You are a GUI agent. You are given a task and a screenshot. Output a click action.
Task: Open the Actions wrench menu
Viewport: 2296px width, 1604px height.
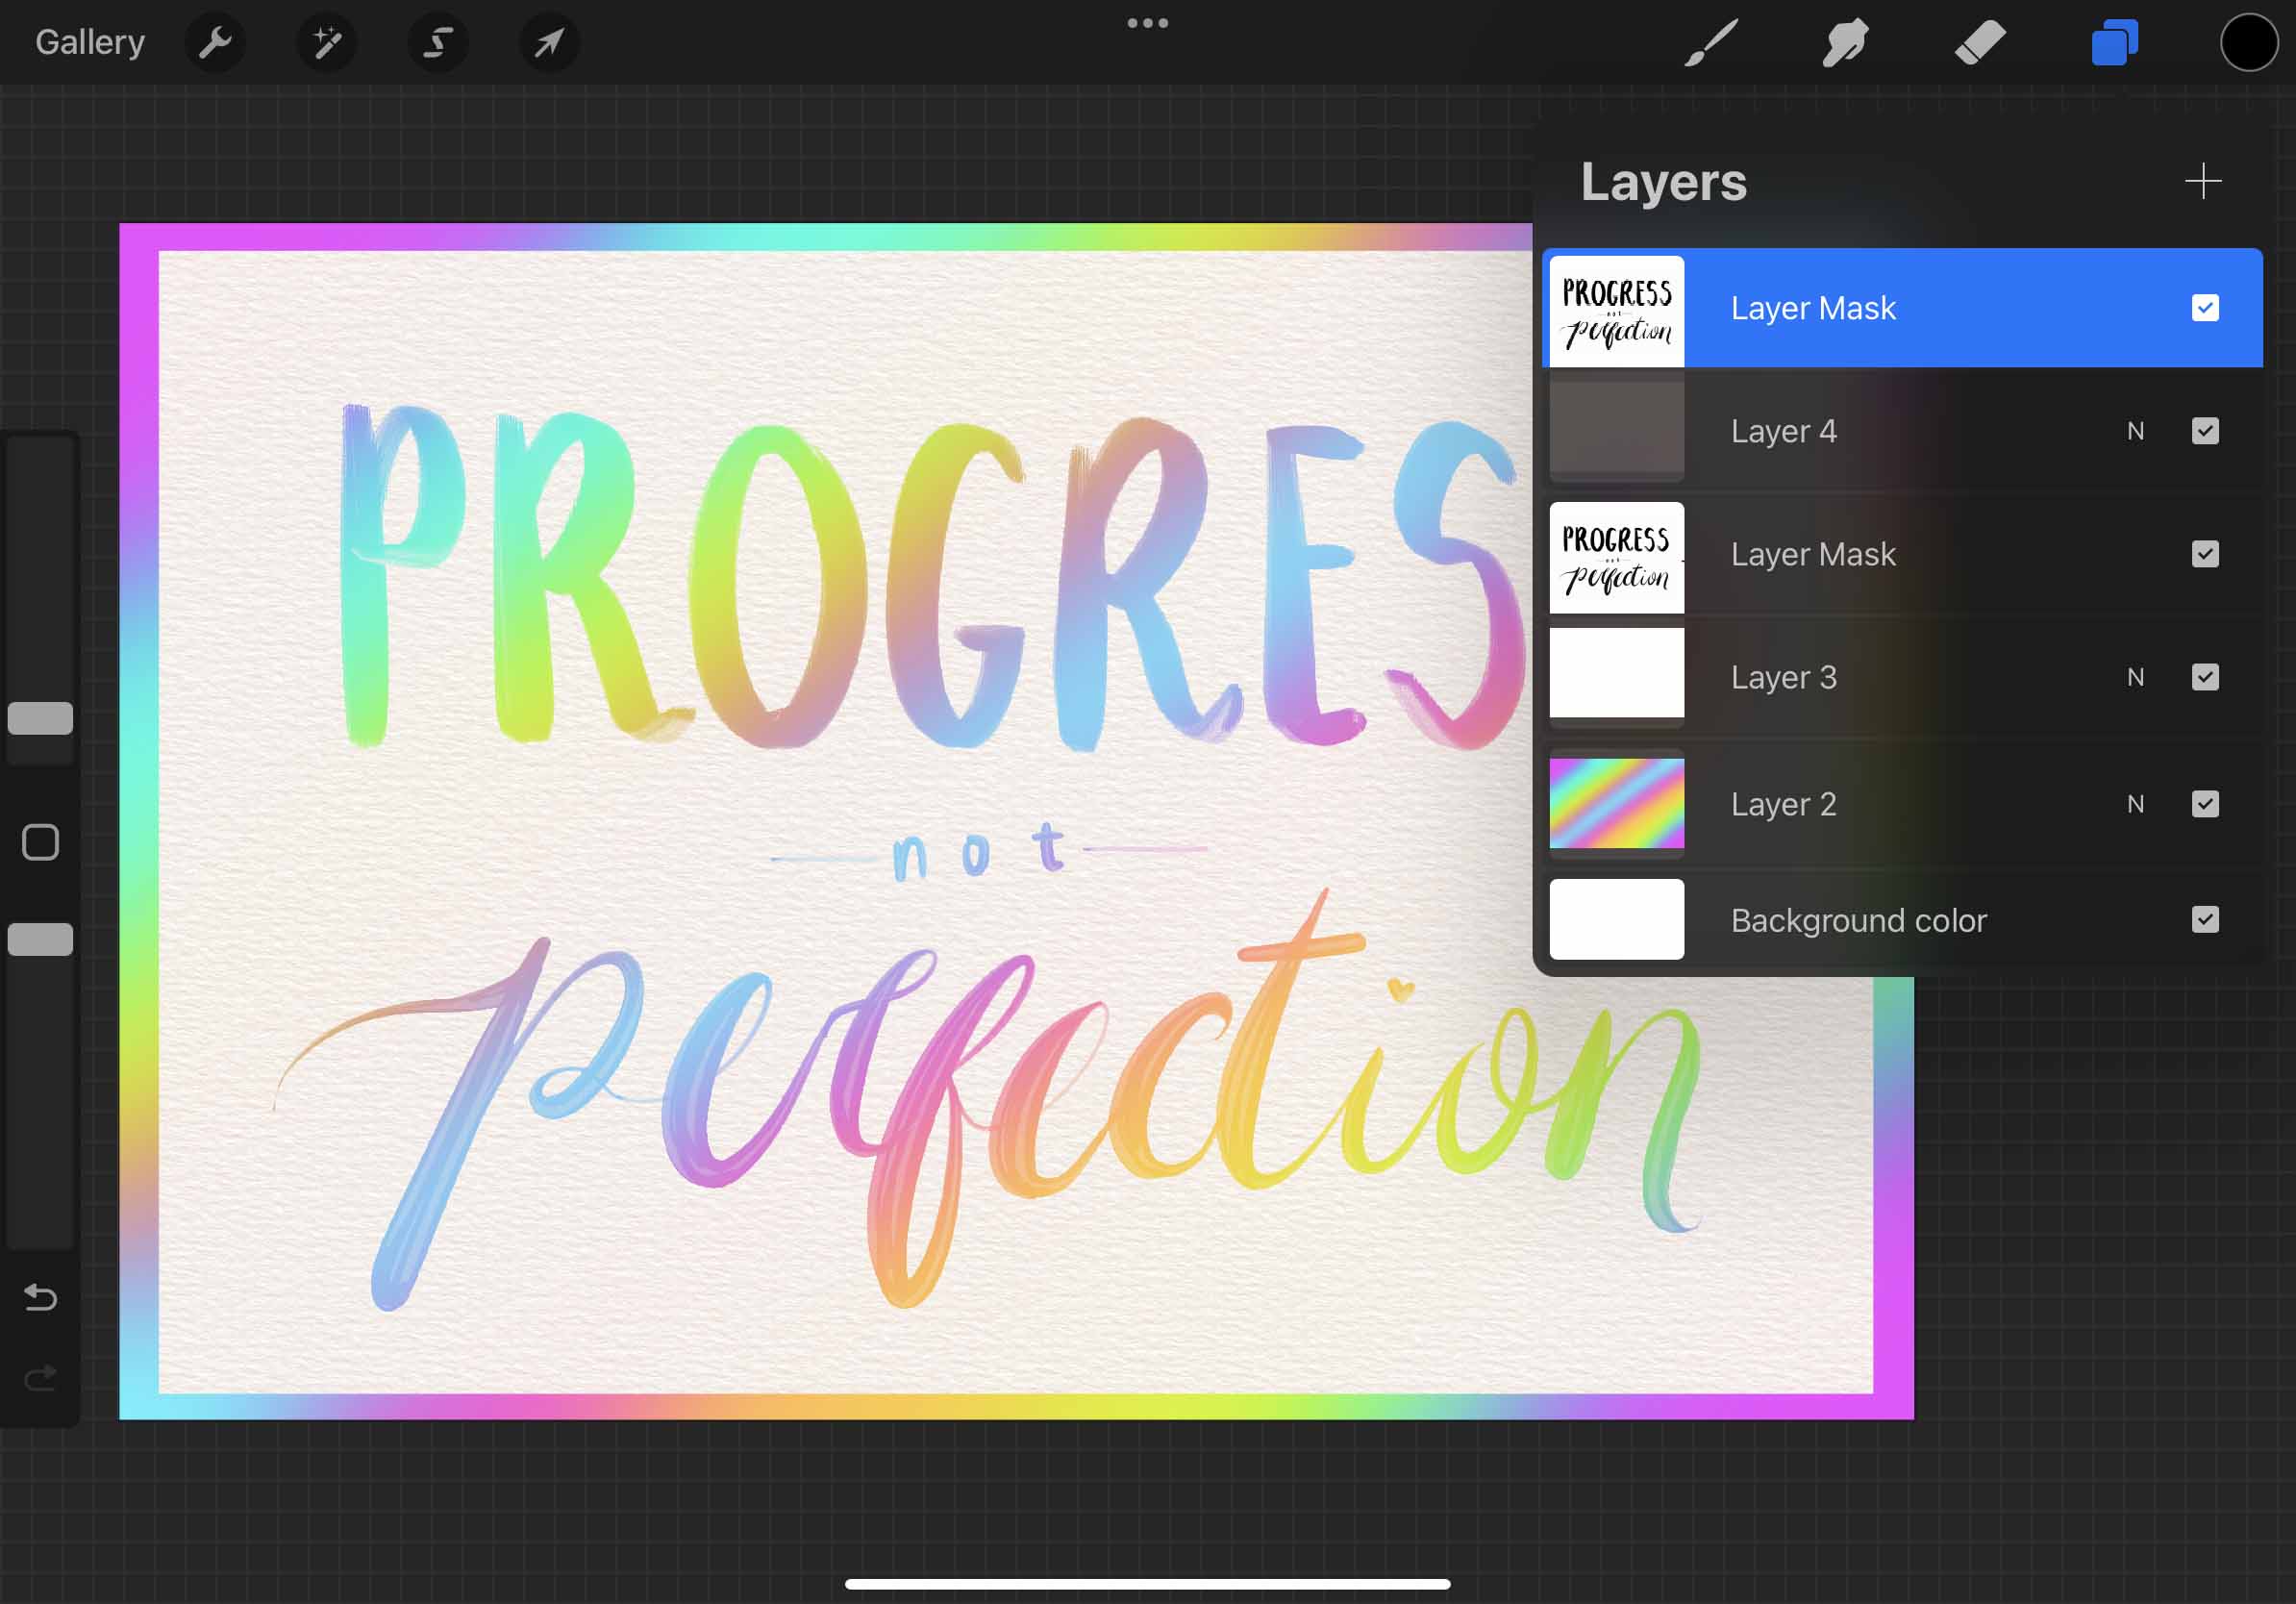click(x=215, y=43)
